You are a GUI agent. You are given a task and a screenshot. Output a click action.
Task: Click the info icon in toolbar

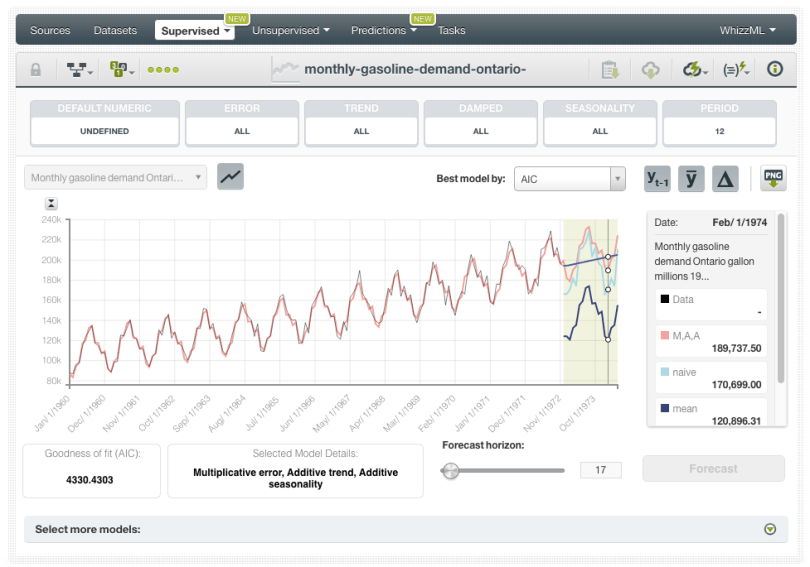[774, 70]
